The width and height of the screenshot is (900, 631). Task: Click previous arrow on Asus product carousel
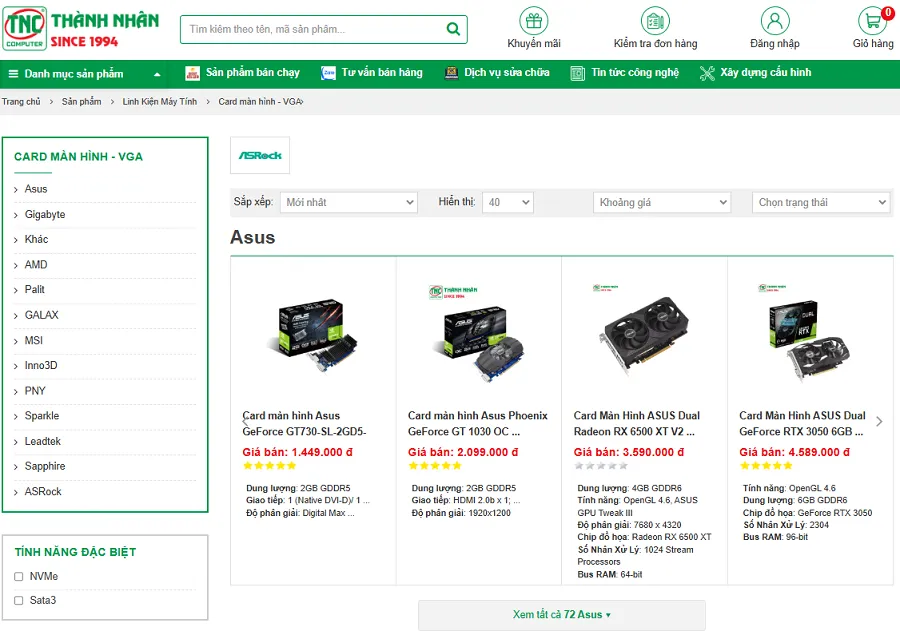(x=245, y=421)
